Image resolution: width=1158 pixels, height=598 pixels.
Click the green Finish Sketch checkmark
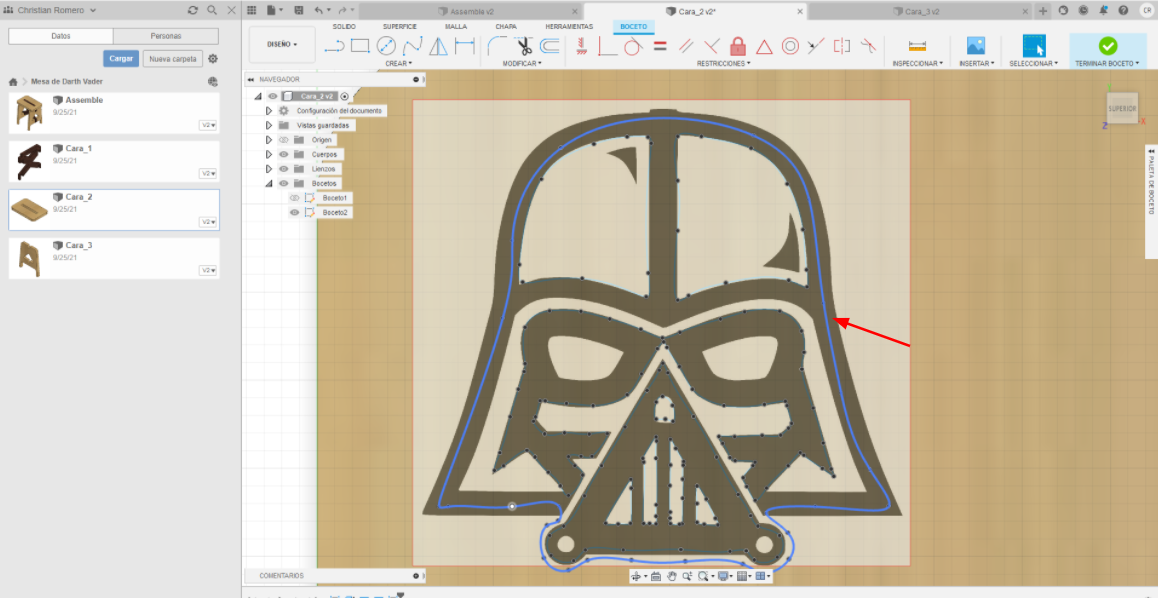coord(1108,46)
